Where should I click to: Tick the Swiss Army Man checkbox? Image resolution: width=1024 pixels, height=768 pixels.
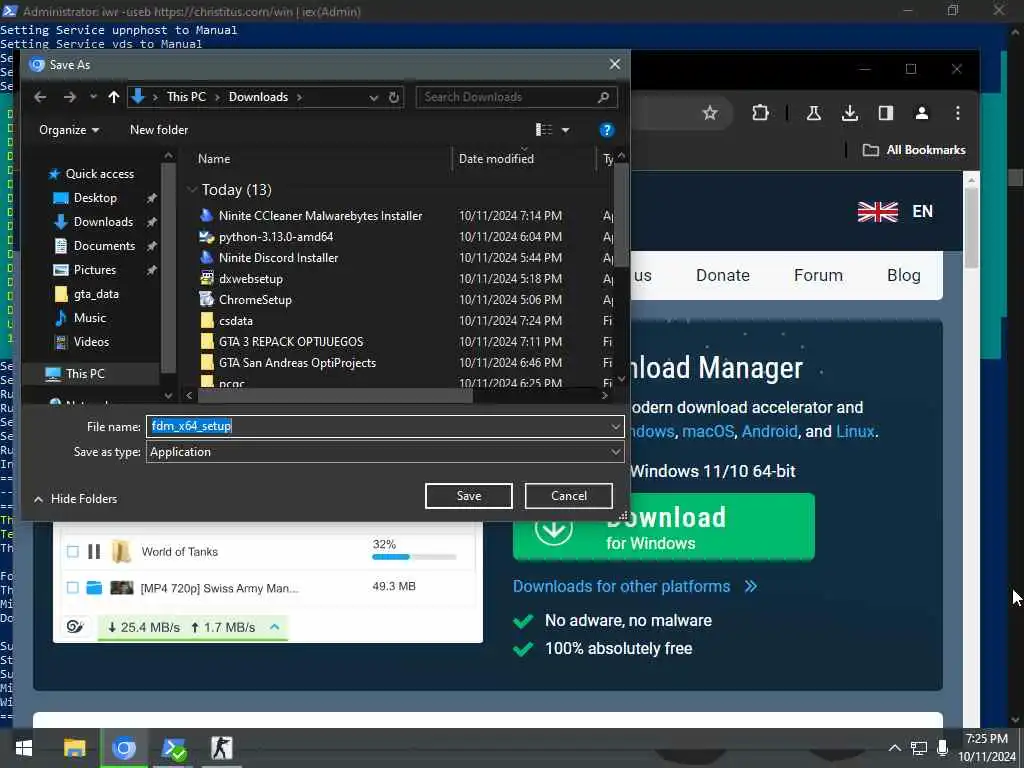click(72, 588)
